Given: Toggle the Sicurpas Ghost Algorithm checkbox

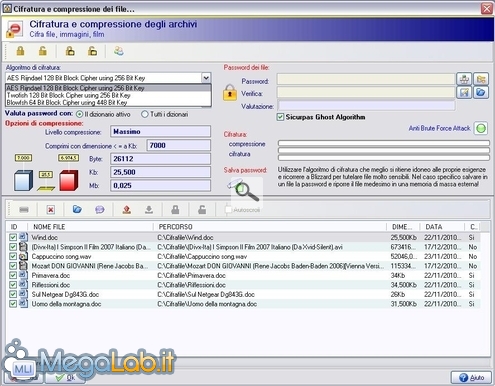Looking at the screenshot, I should click(x=280, y=117).
